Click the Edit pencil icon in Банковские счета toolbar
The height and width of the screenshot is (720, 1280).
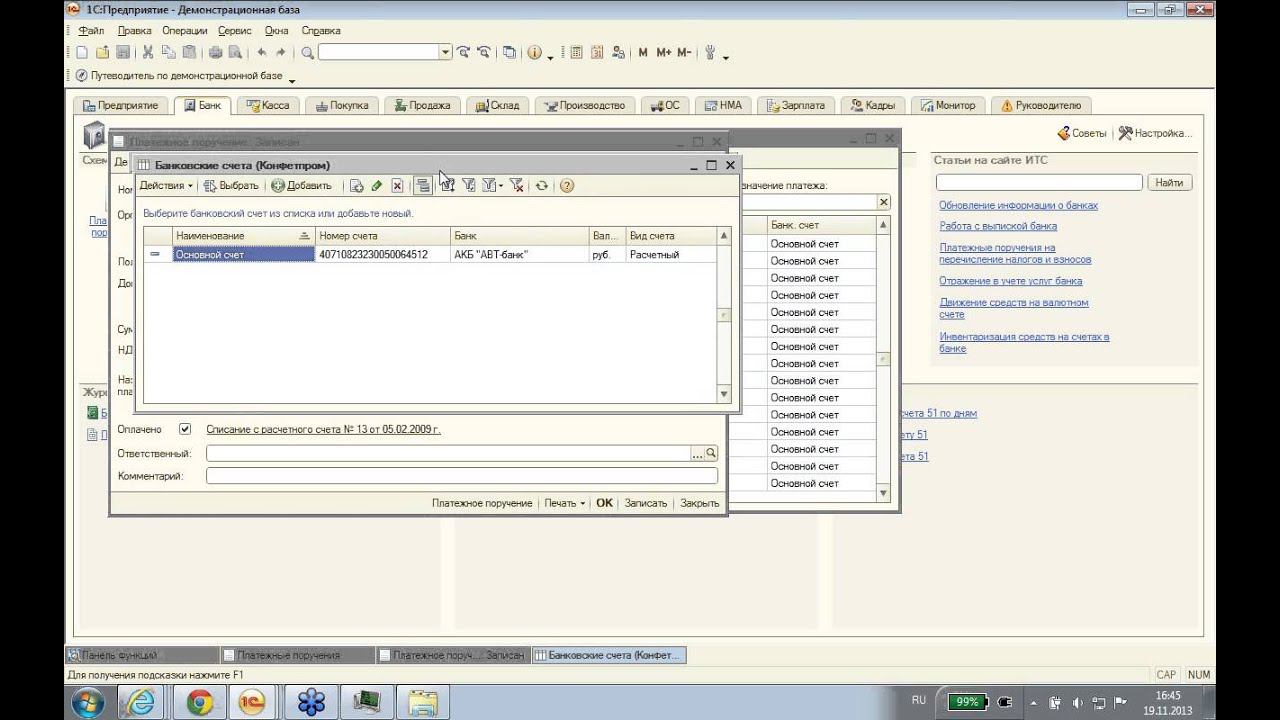(377, 185)
